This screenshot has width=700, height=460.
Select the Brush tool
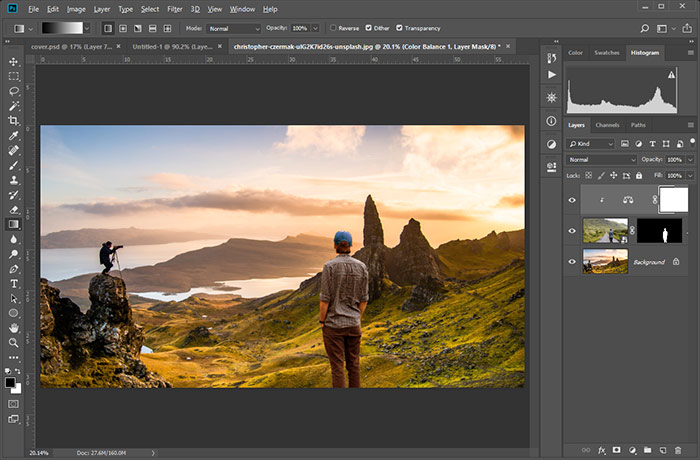coord(14,165)
